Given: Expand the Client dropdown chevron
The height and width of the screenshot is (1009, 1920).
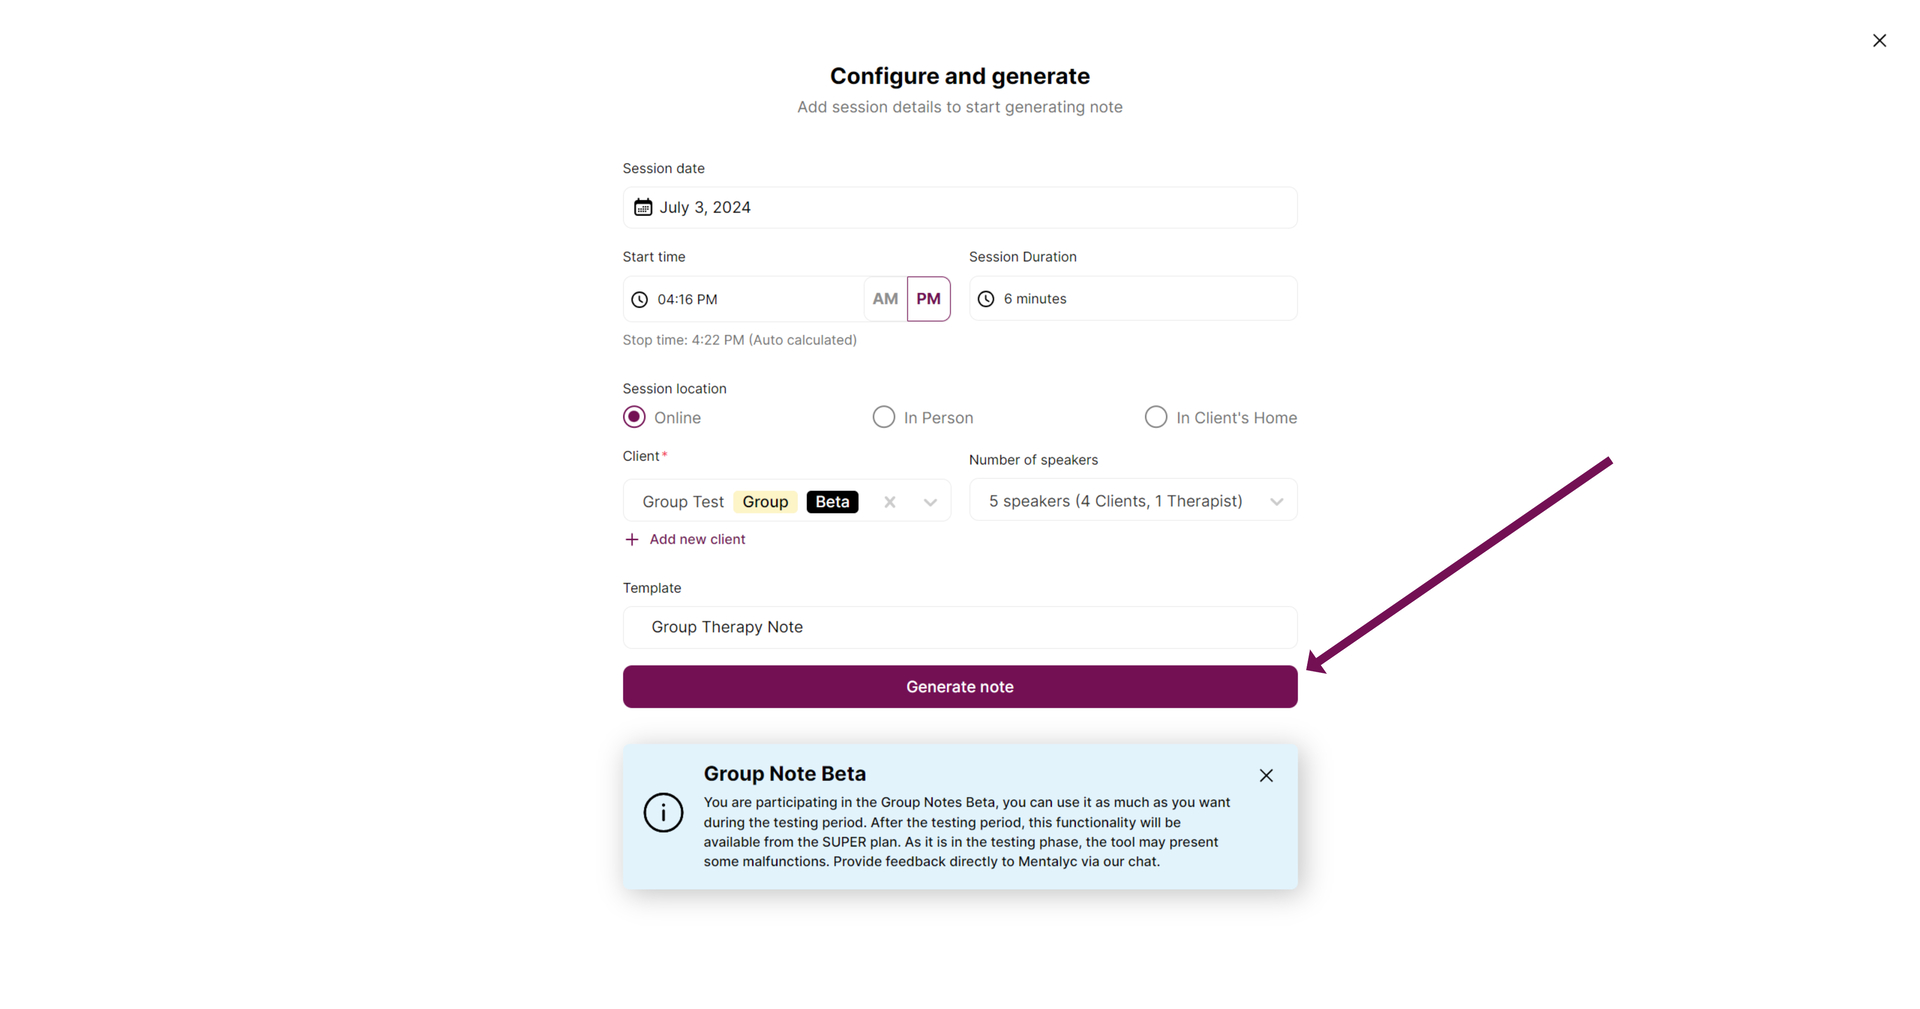Looking at the screenshot, I should coord(930,502).
